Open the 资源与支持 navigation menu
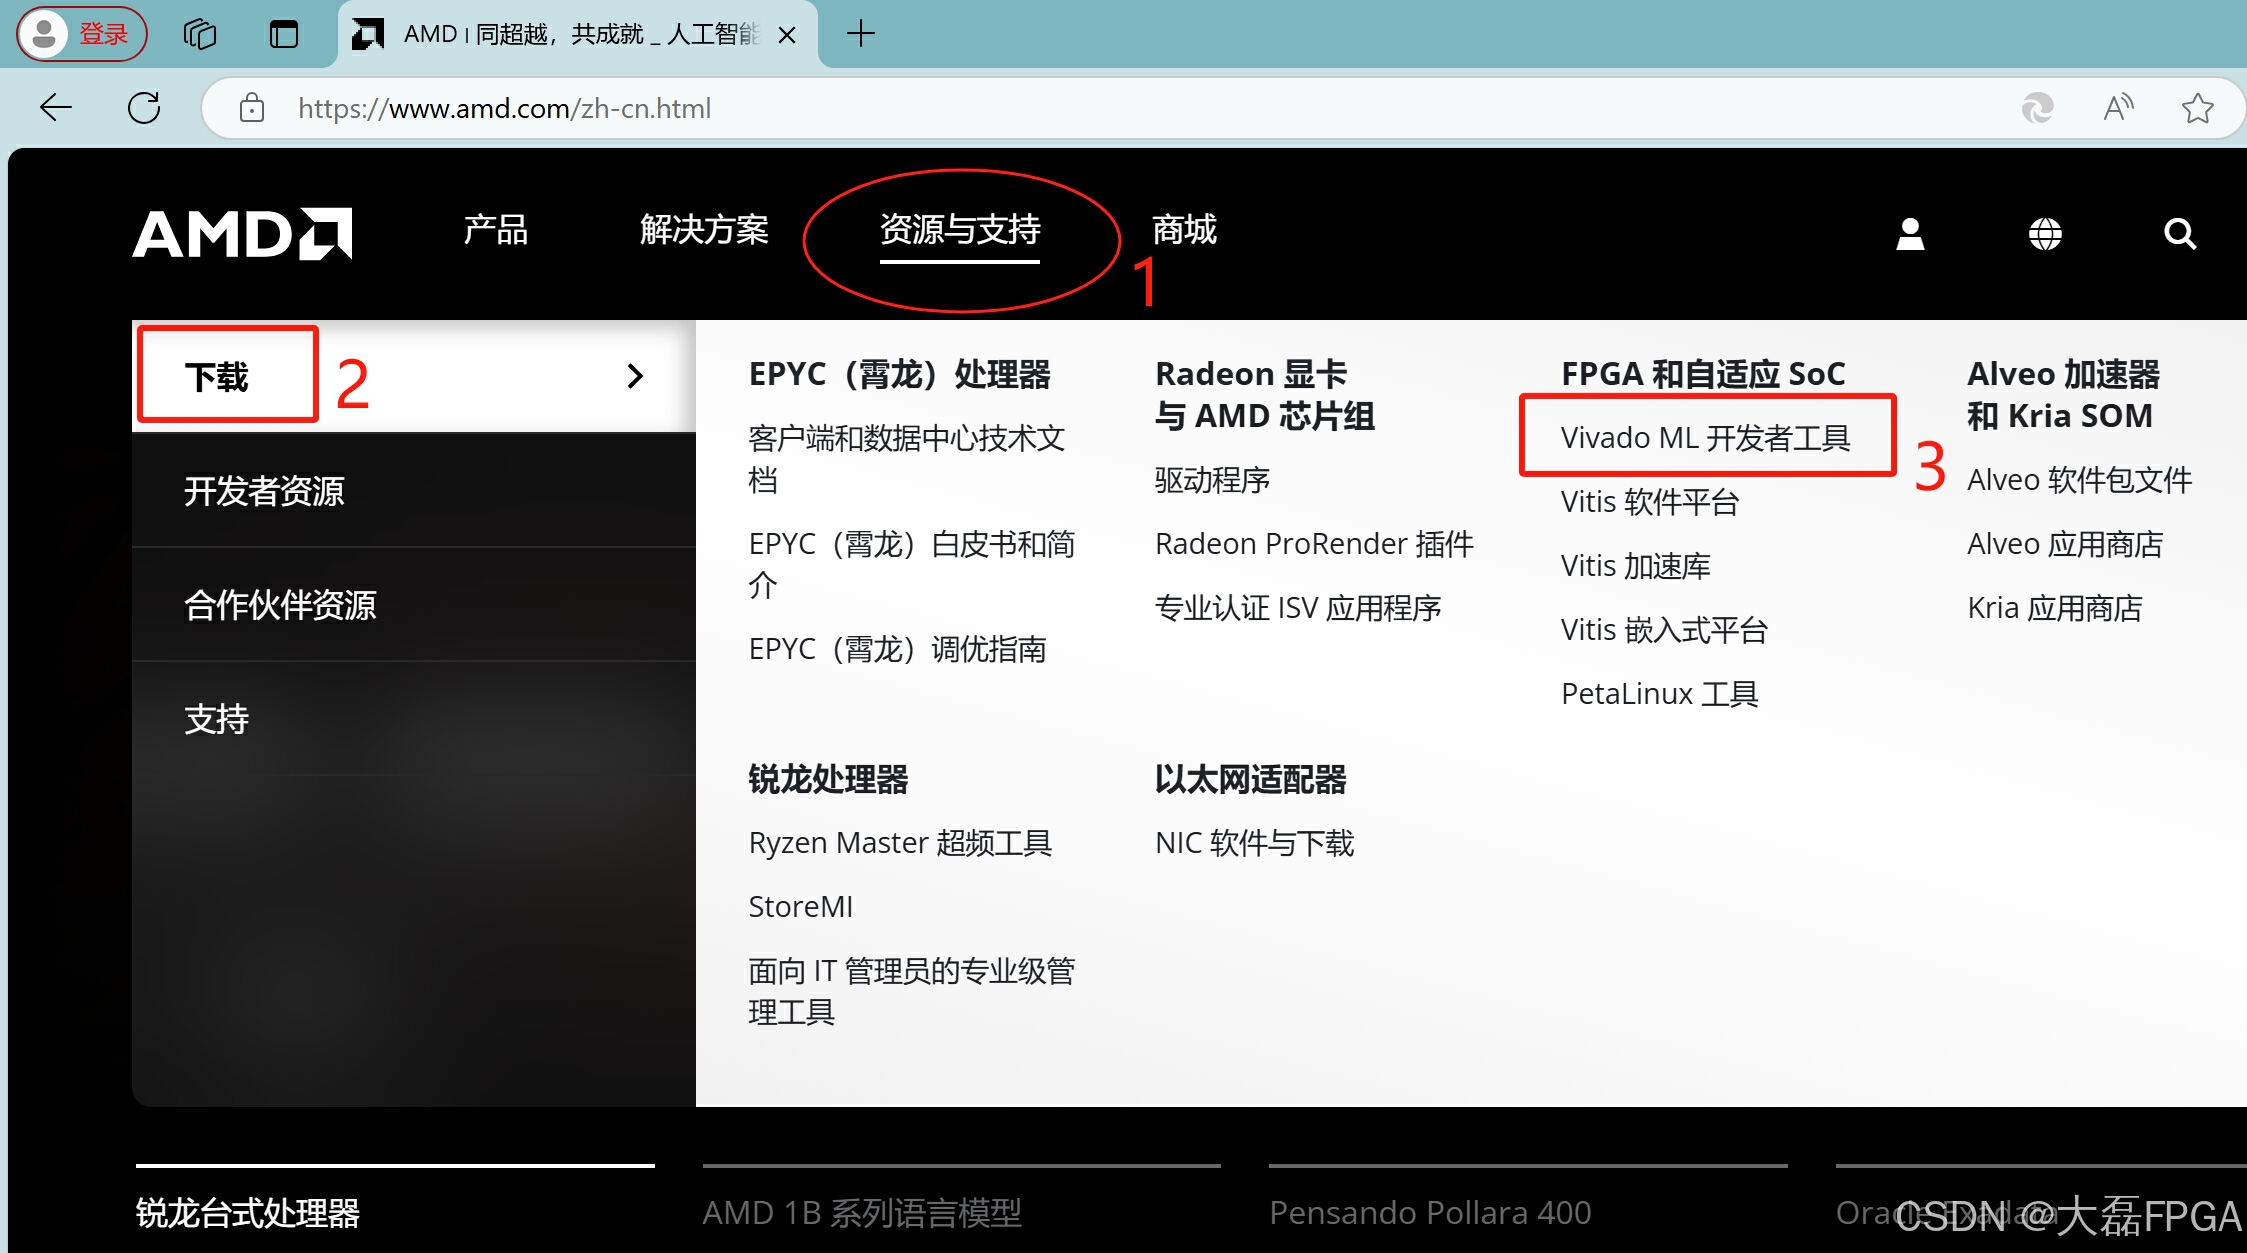 point(960,230)
